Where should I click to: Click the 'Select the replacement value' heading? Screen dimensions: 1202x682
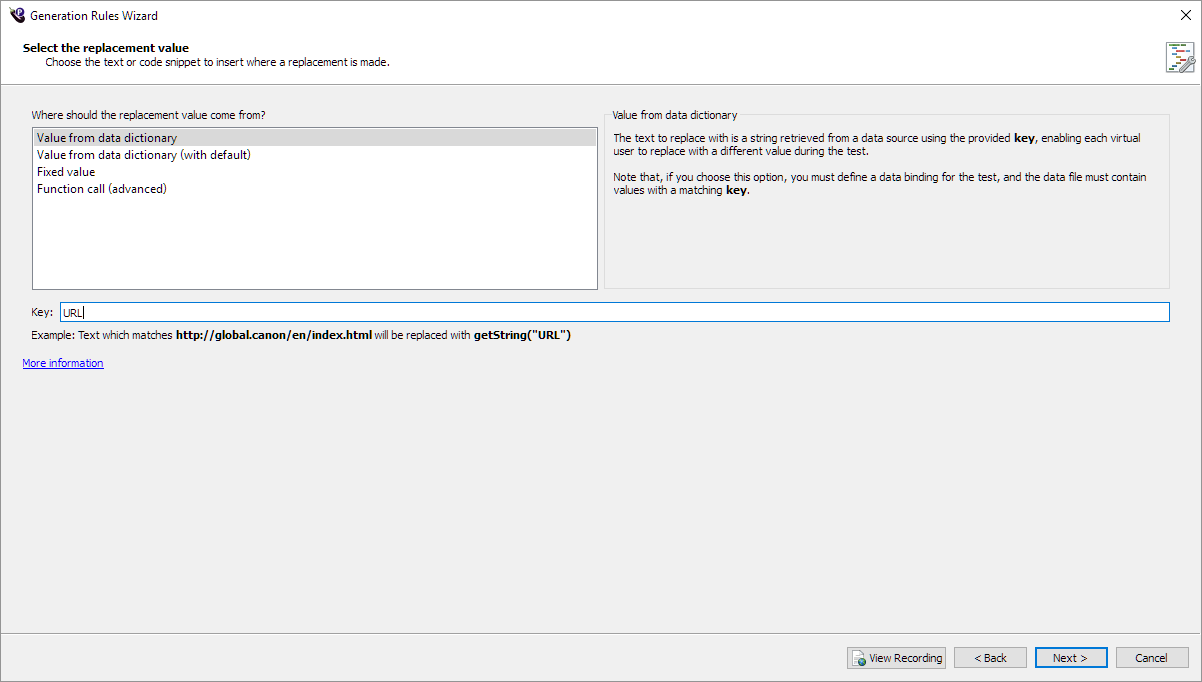pos(106,48)
